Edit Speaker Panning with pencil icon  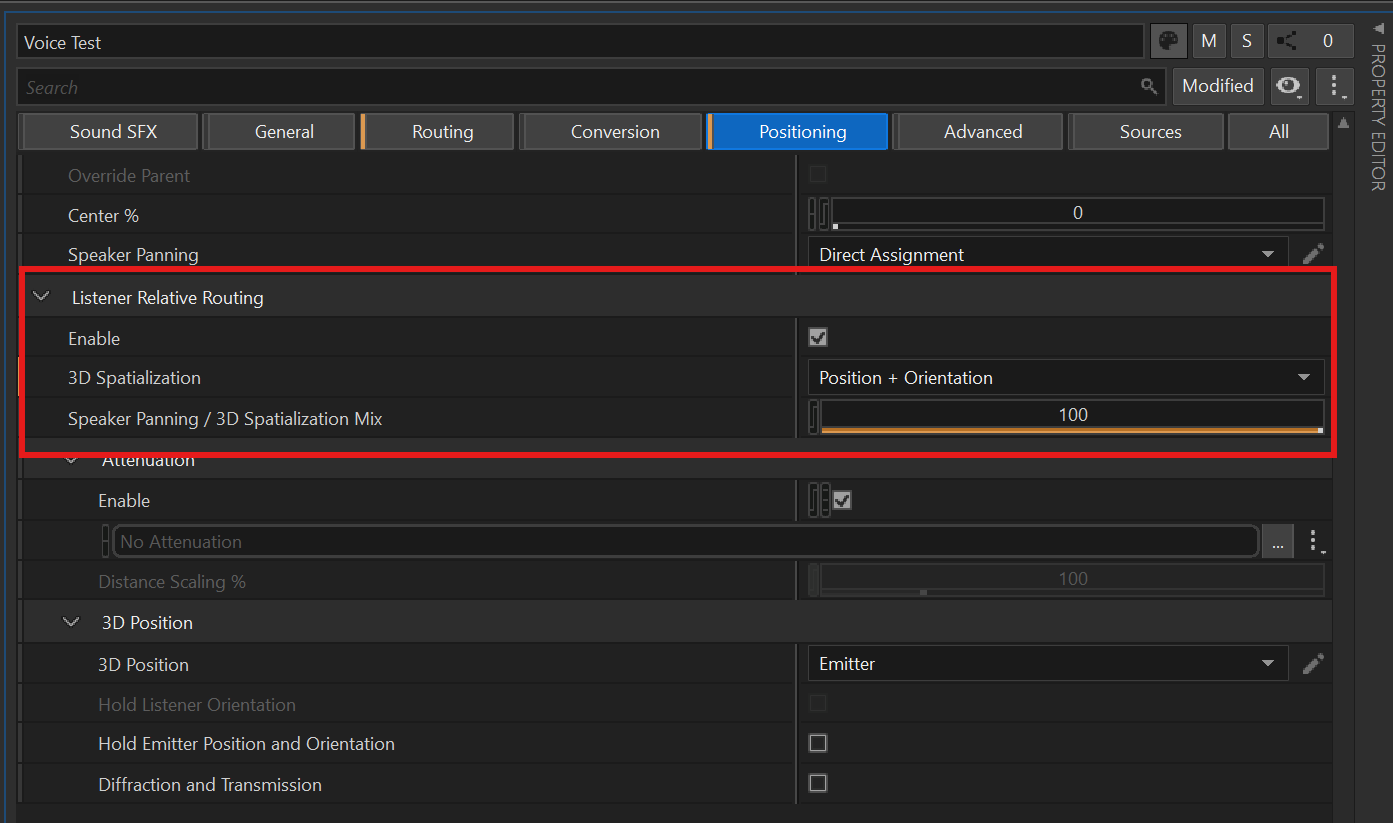(1313, 254)
